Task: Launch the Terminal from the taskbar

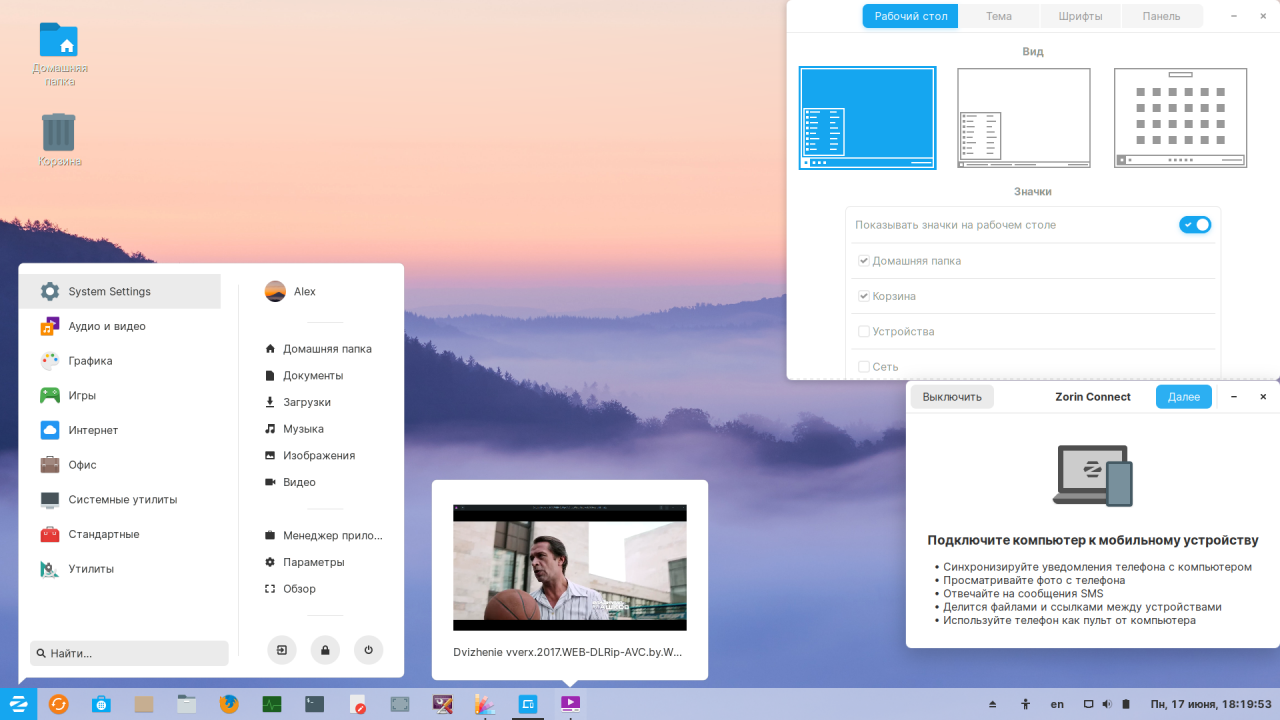Action: pyautogui.click(x=314, y=704)
